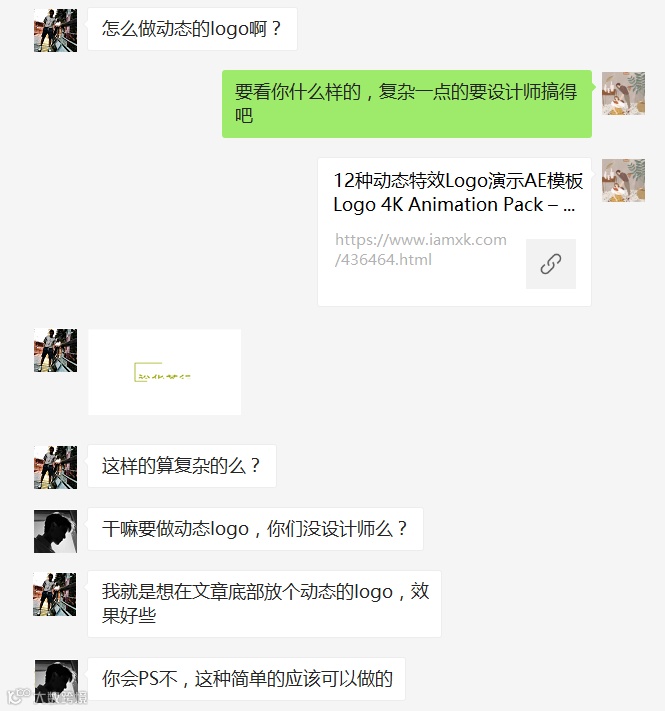
Task: Select the message 怎么做动态的logo啊？
Action: coord(192,29)
